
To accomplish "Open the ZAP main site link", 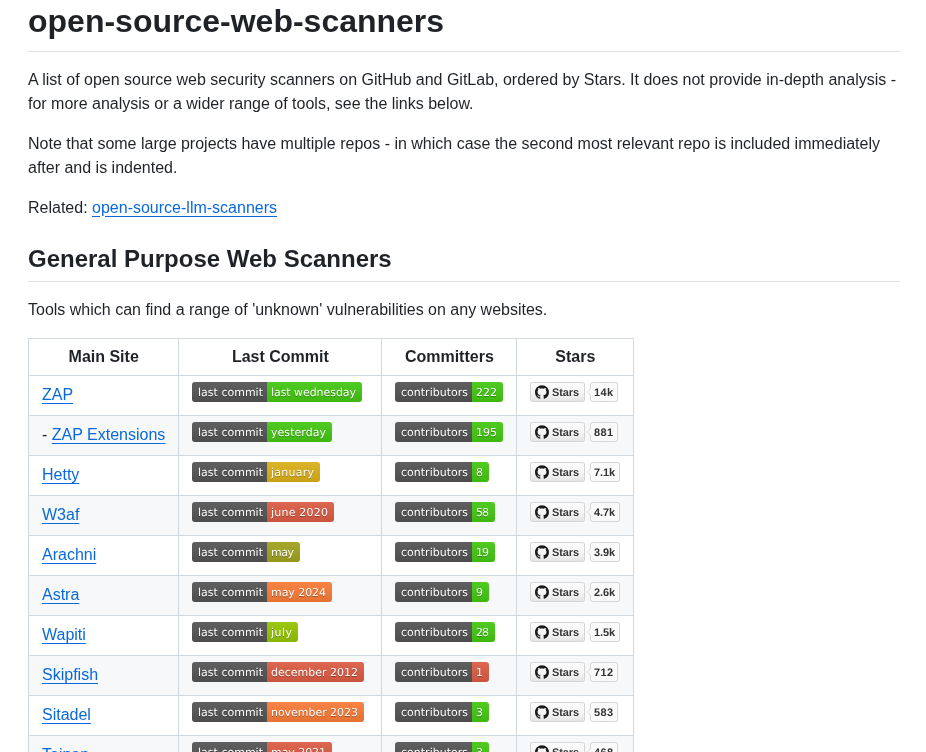I will 57,395.
